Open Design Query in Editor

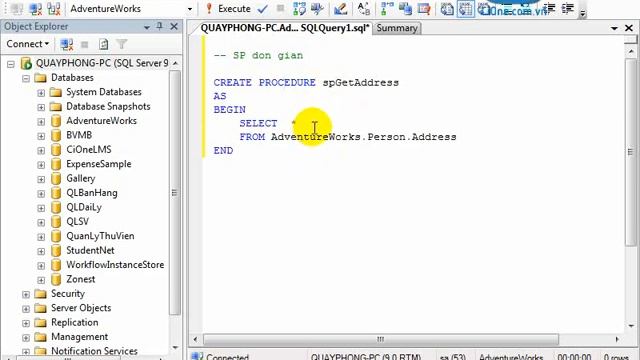point(340,9)
